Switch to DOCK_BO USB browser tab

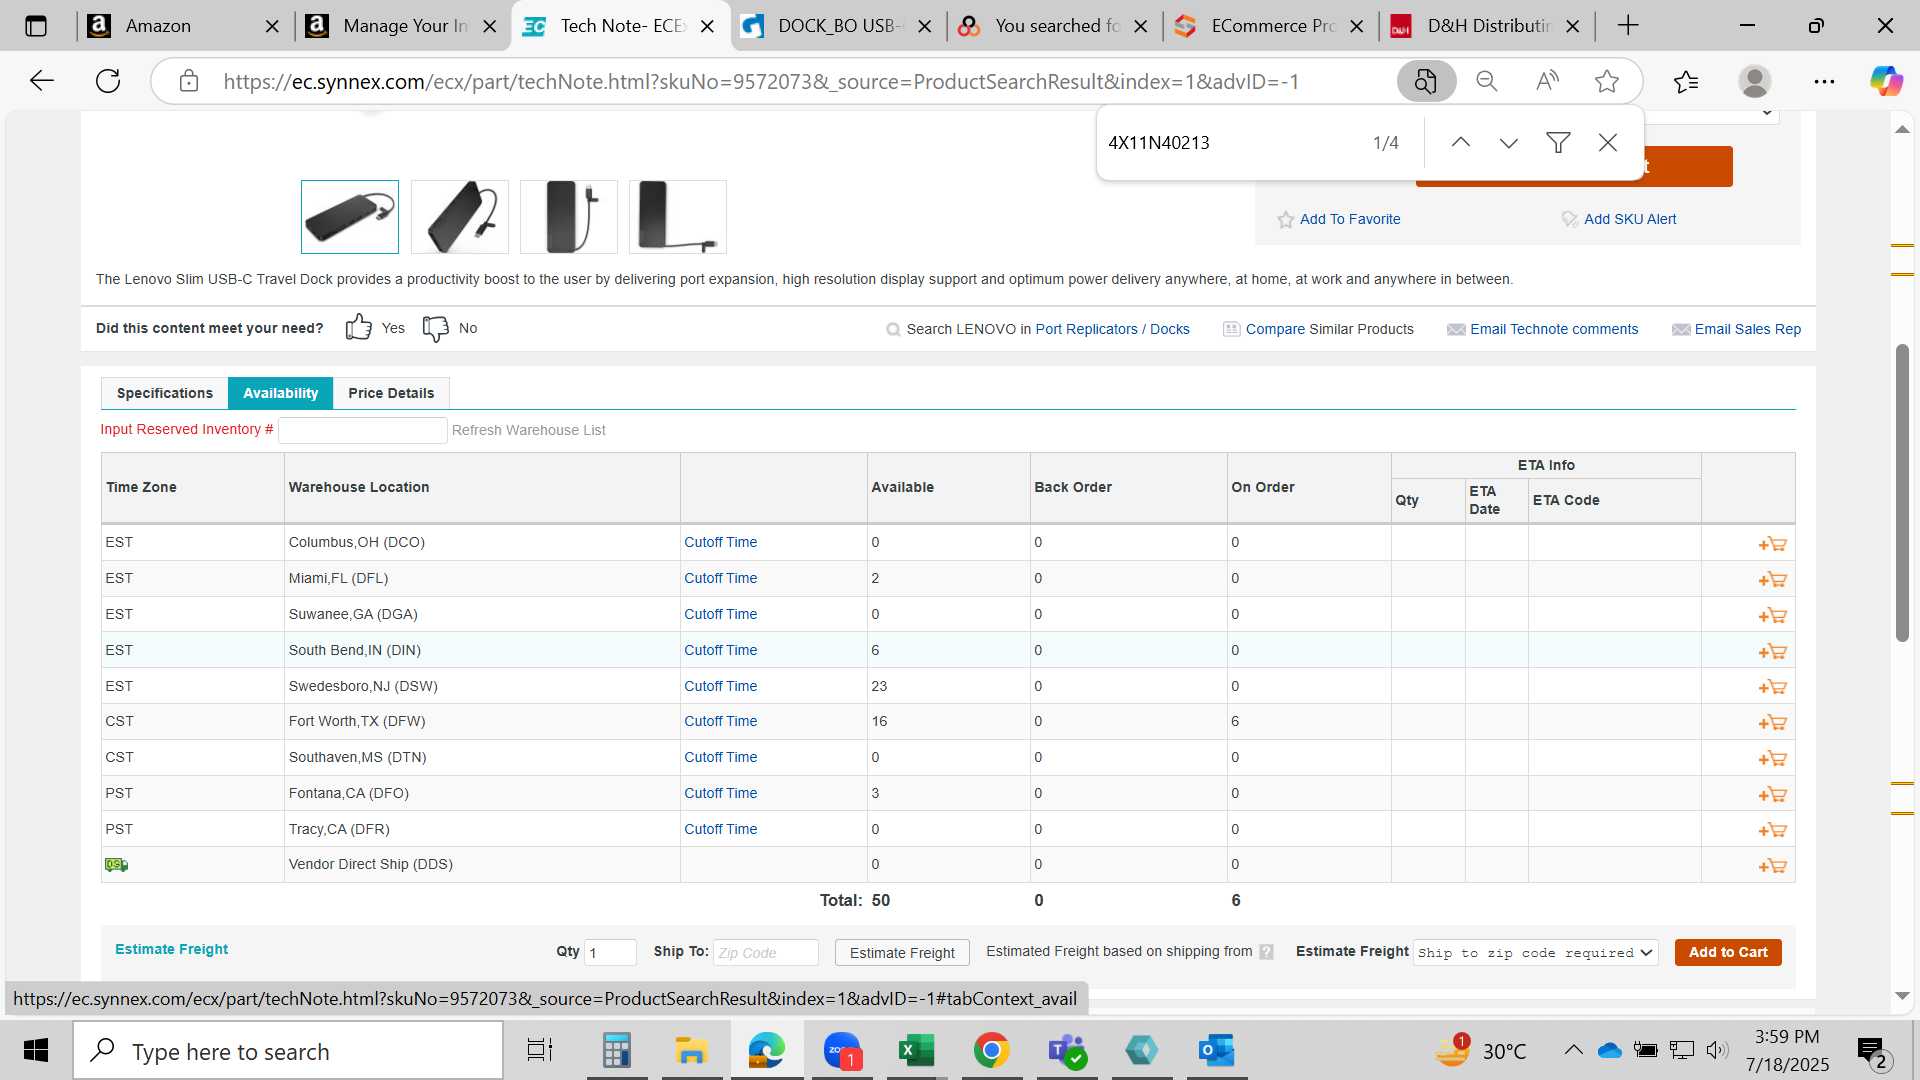point(836,26)
